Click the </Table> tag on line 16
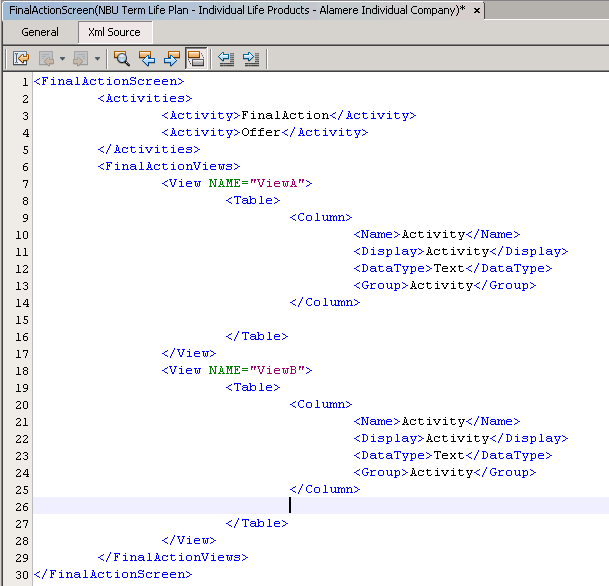Image resolution: width=609 pixels, height=586 pixels. (x=257, y=336)
